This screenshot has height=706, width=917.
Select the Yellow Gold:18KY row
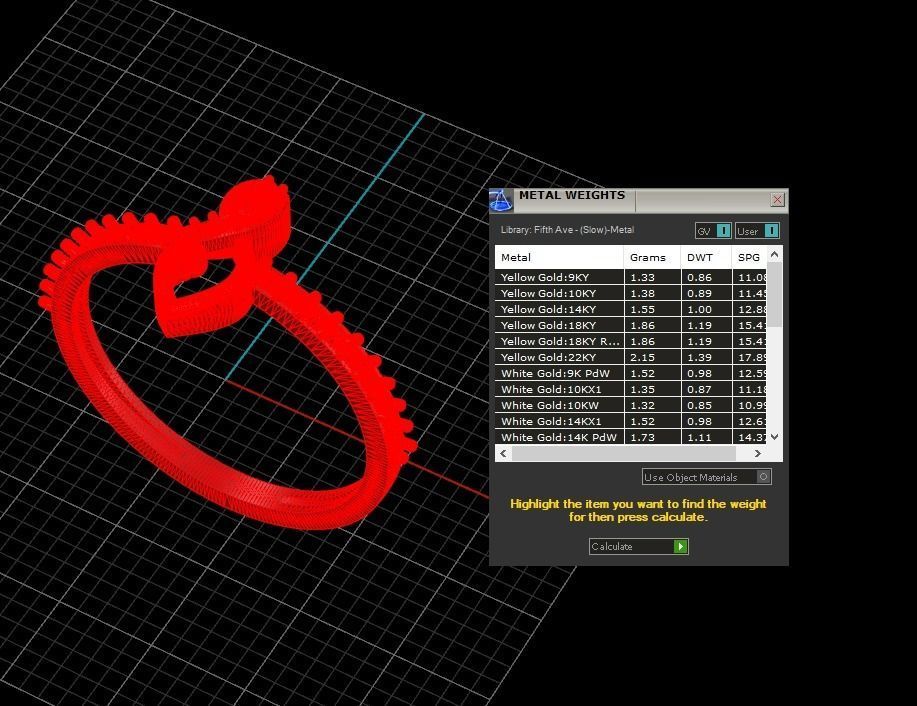[630, 325]
